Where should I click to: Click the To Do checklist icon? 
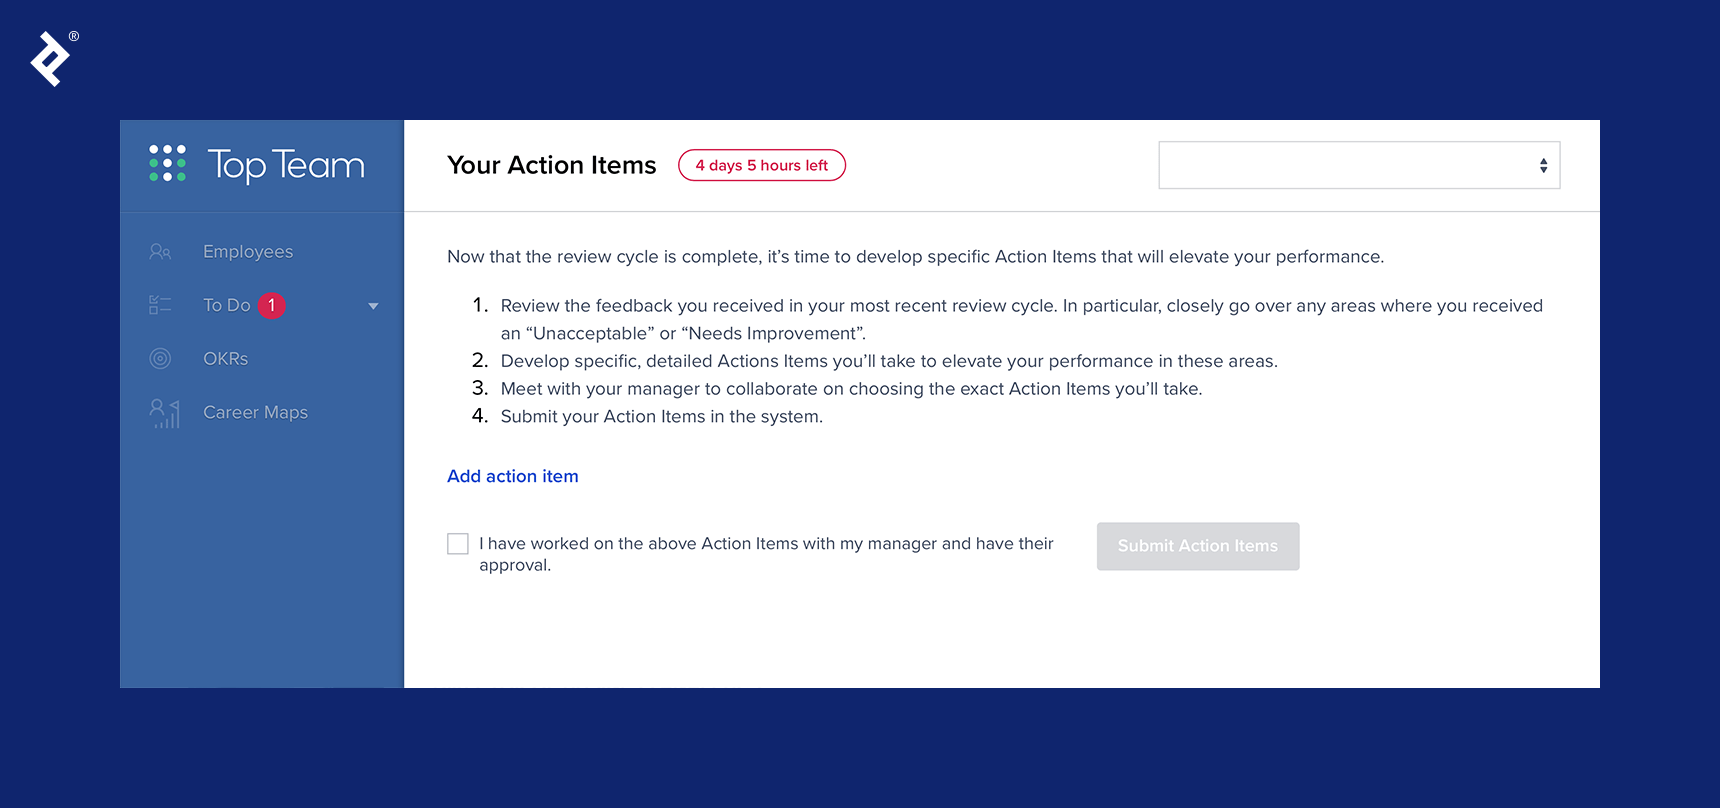click(x=160, y=305)
